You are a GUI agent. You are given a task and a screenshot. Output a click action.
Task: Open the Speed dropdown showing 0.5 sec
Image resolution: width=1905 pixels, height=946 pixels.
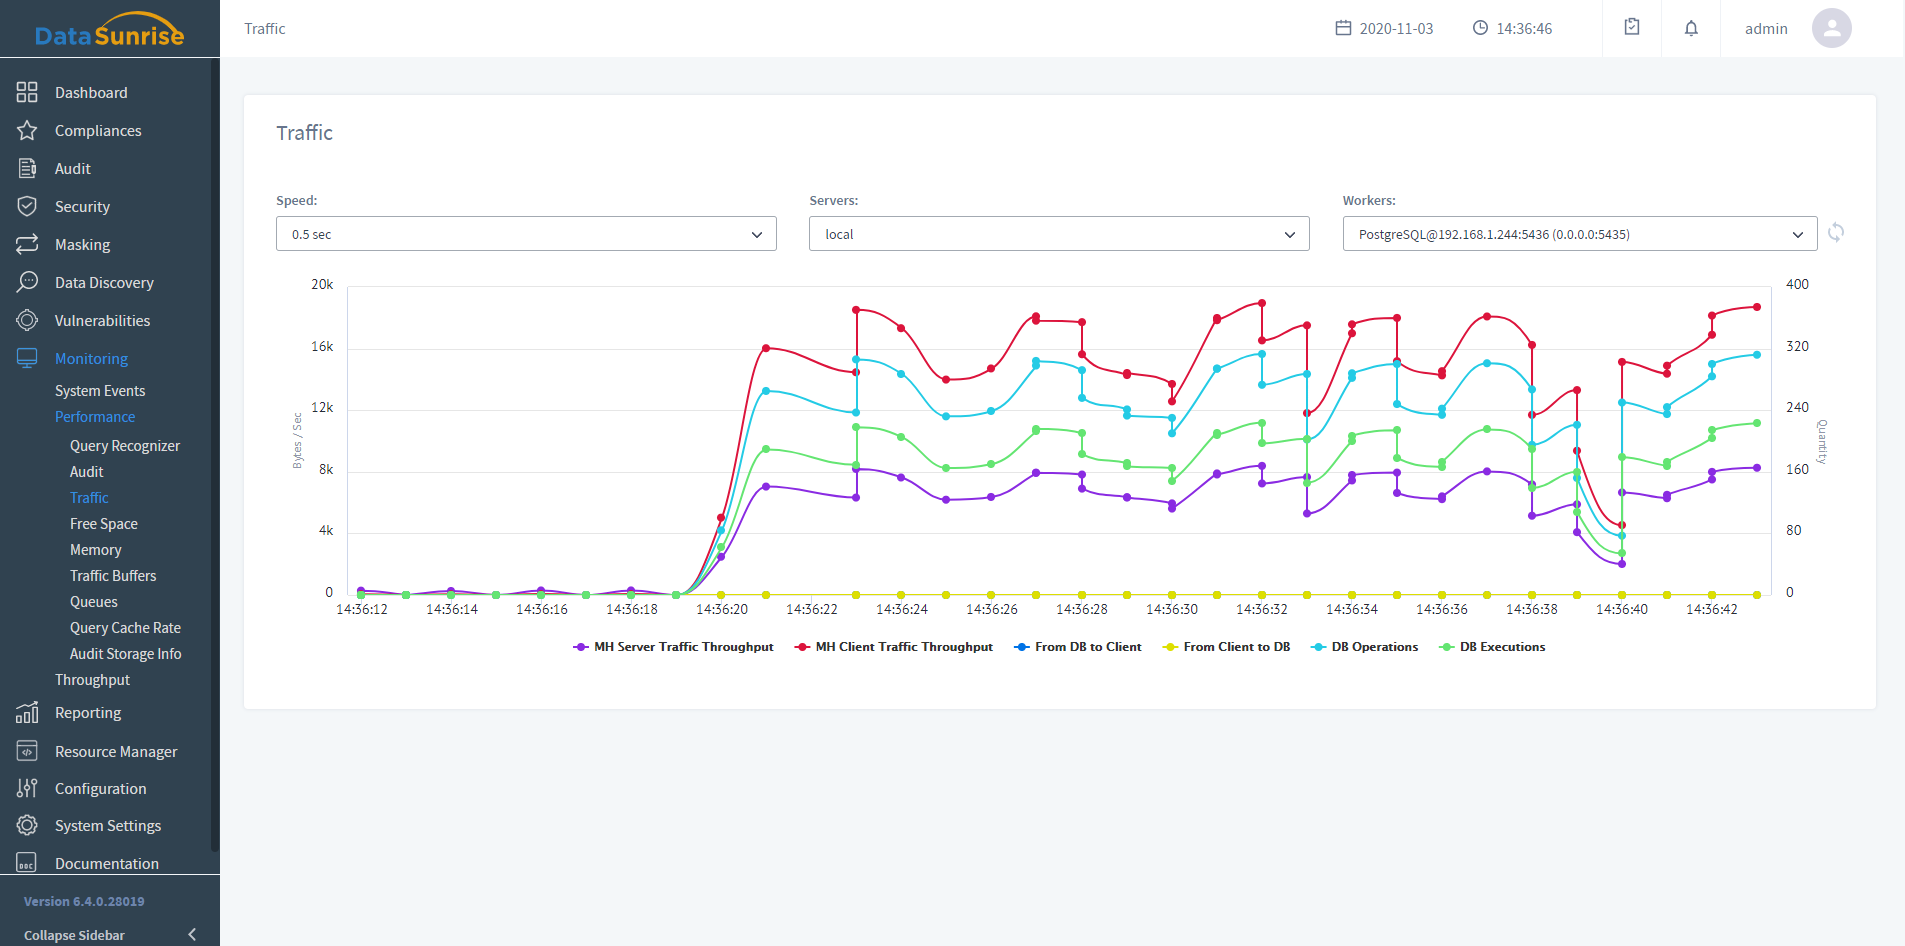pyautogui.click(x=526, y=234)
